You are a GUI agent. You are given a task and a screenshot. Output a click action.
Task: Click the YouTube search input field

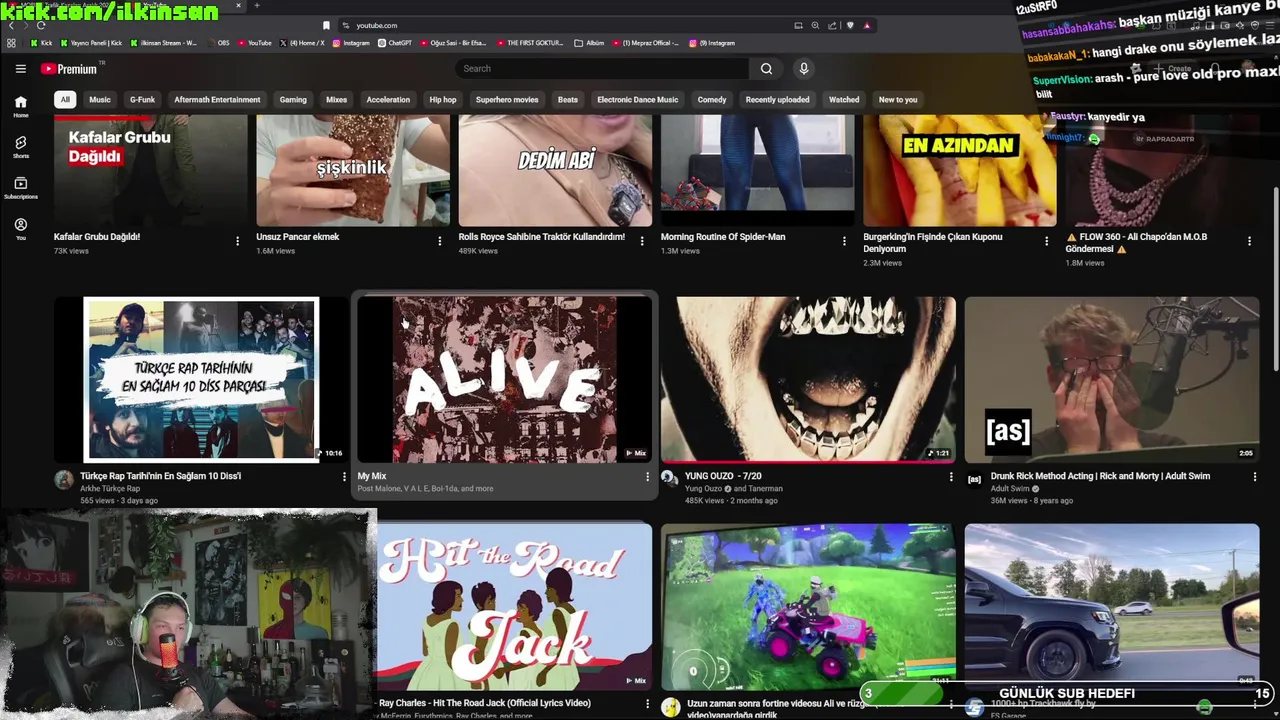[x=602, y=69]
